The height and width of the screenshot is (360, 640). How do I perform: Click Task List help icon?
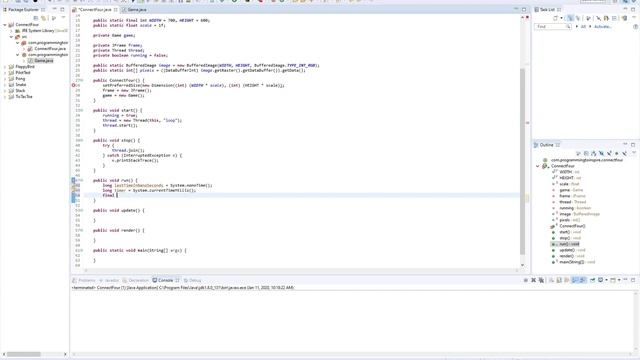click(636, 27)
